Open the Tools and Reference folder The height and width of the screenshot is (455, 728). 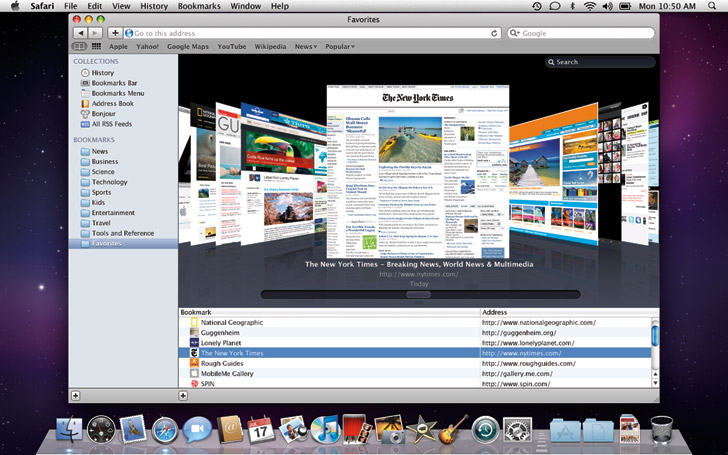pyautogui.click(x=123, y=233)
